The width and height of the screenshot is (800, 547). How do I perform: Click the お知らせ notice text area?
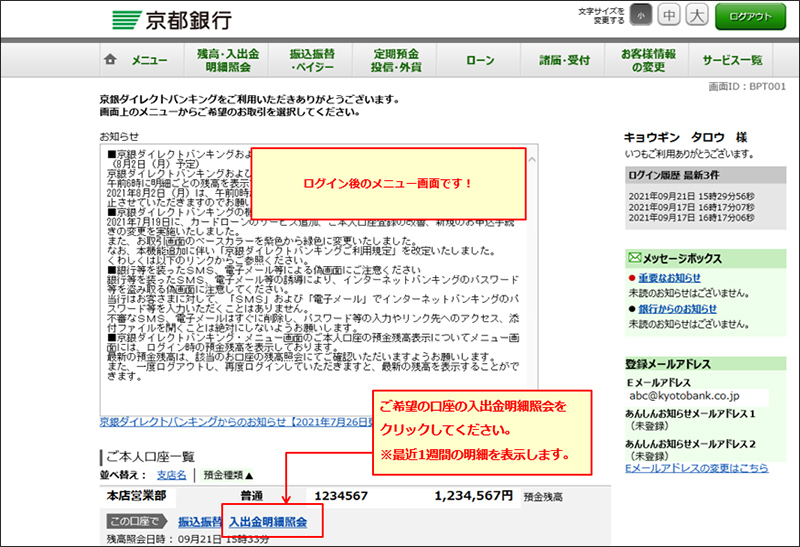pos(318,280)
